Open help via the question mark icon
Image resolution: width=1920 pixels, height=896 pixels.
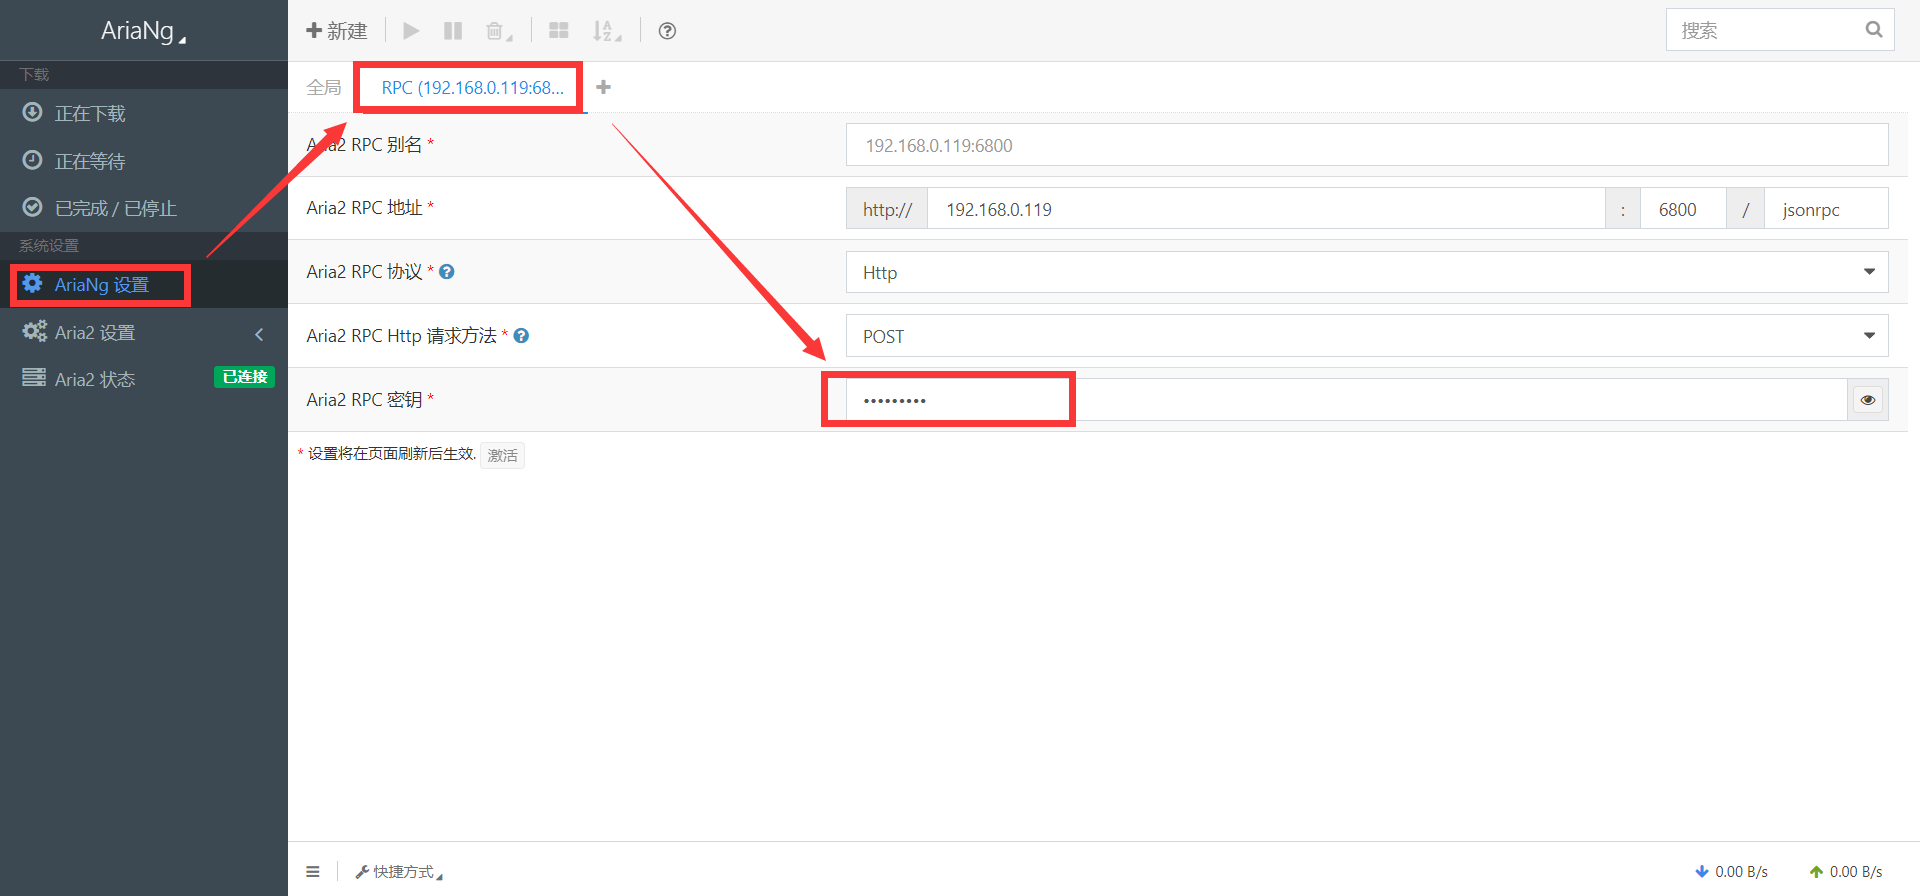(x=667, y=31)
